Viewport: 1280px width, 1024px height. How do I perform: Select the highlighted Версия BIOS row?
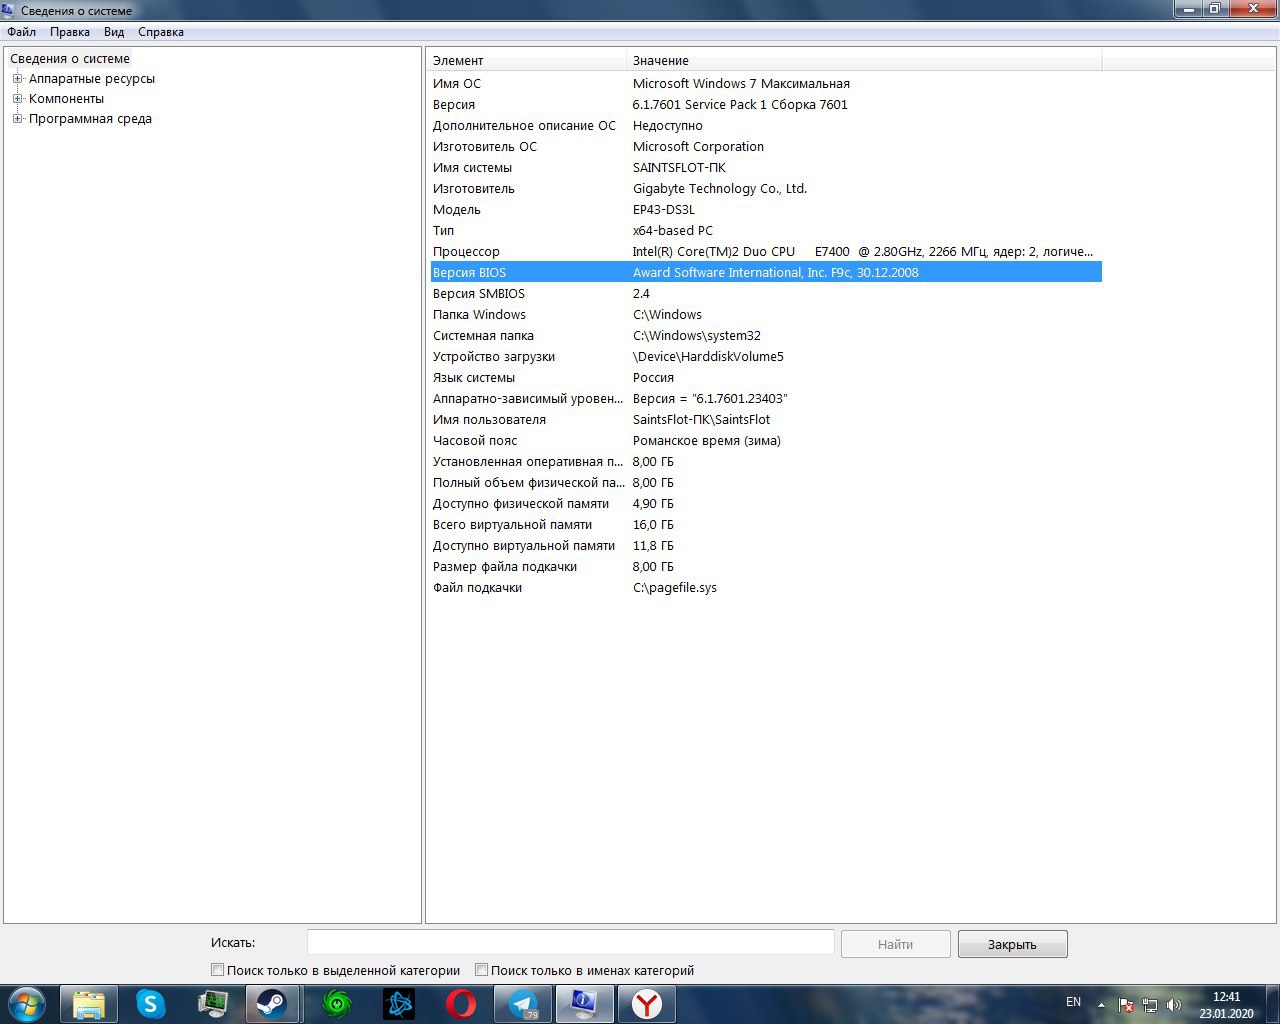[x=766, y=273]
